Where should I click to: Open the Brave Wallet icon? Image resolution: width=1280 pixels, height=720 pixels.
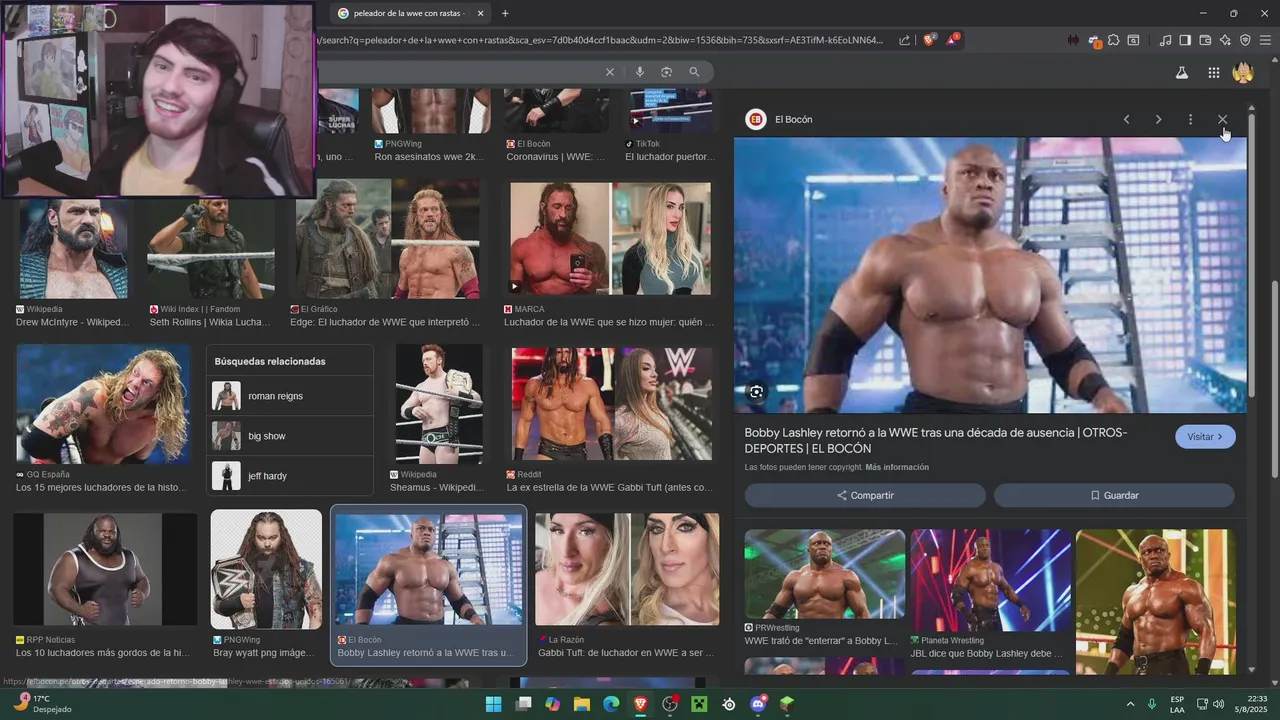point(1205,40)
